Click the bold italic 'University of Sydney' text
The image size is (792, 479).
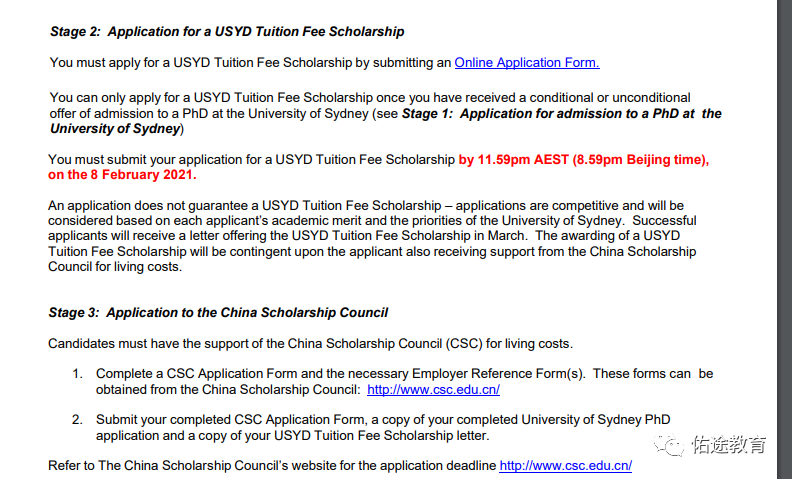pyautogui.click(x=115, y=129)
